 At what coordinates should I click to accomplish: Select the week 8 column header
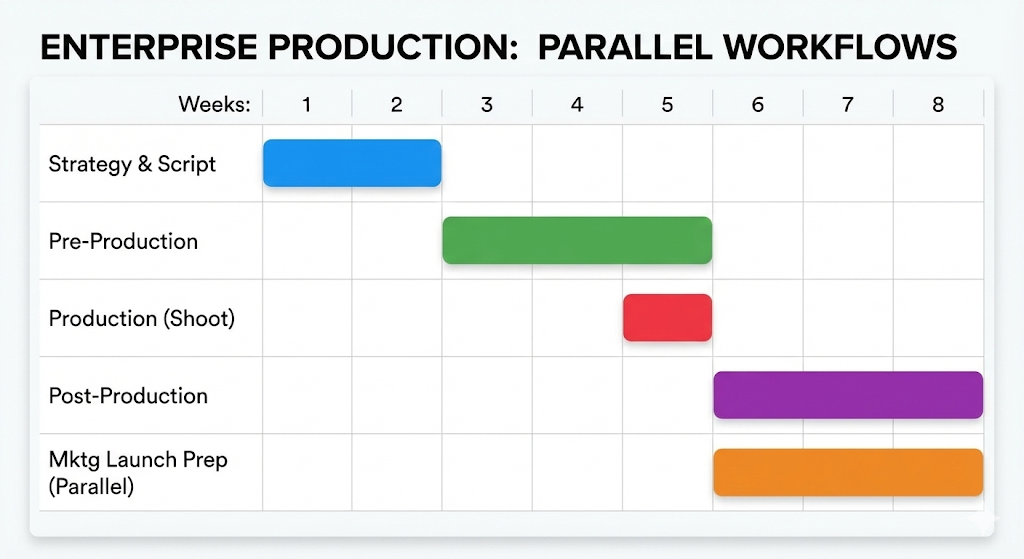tap(938, 104)
